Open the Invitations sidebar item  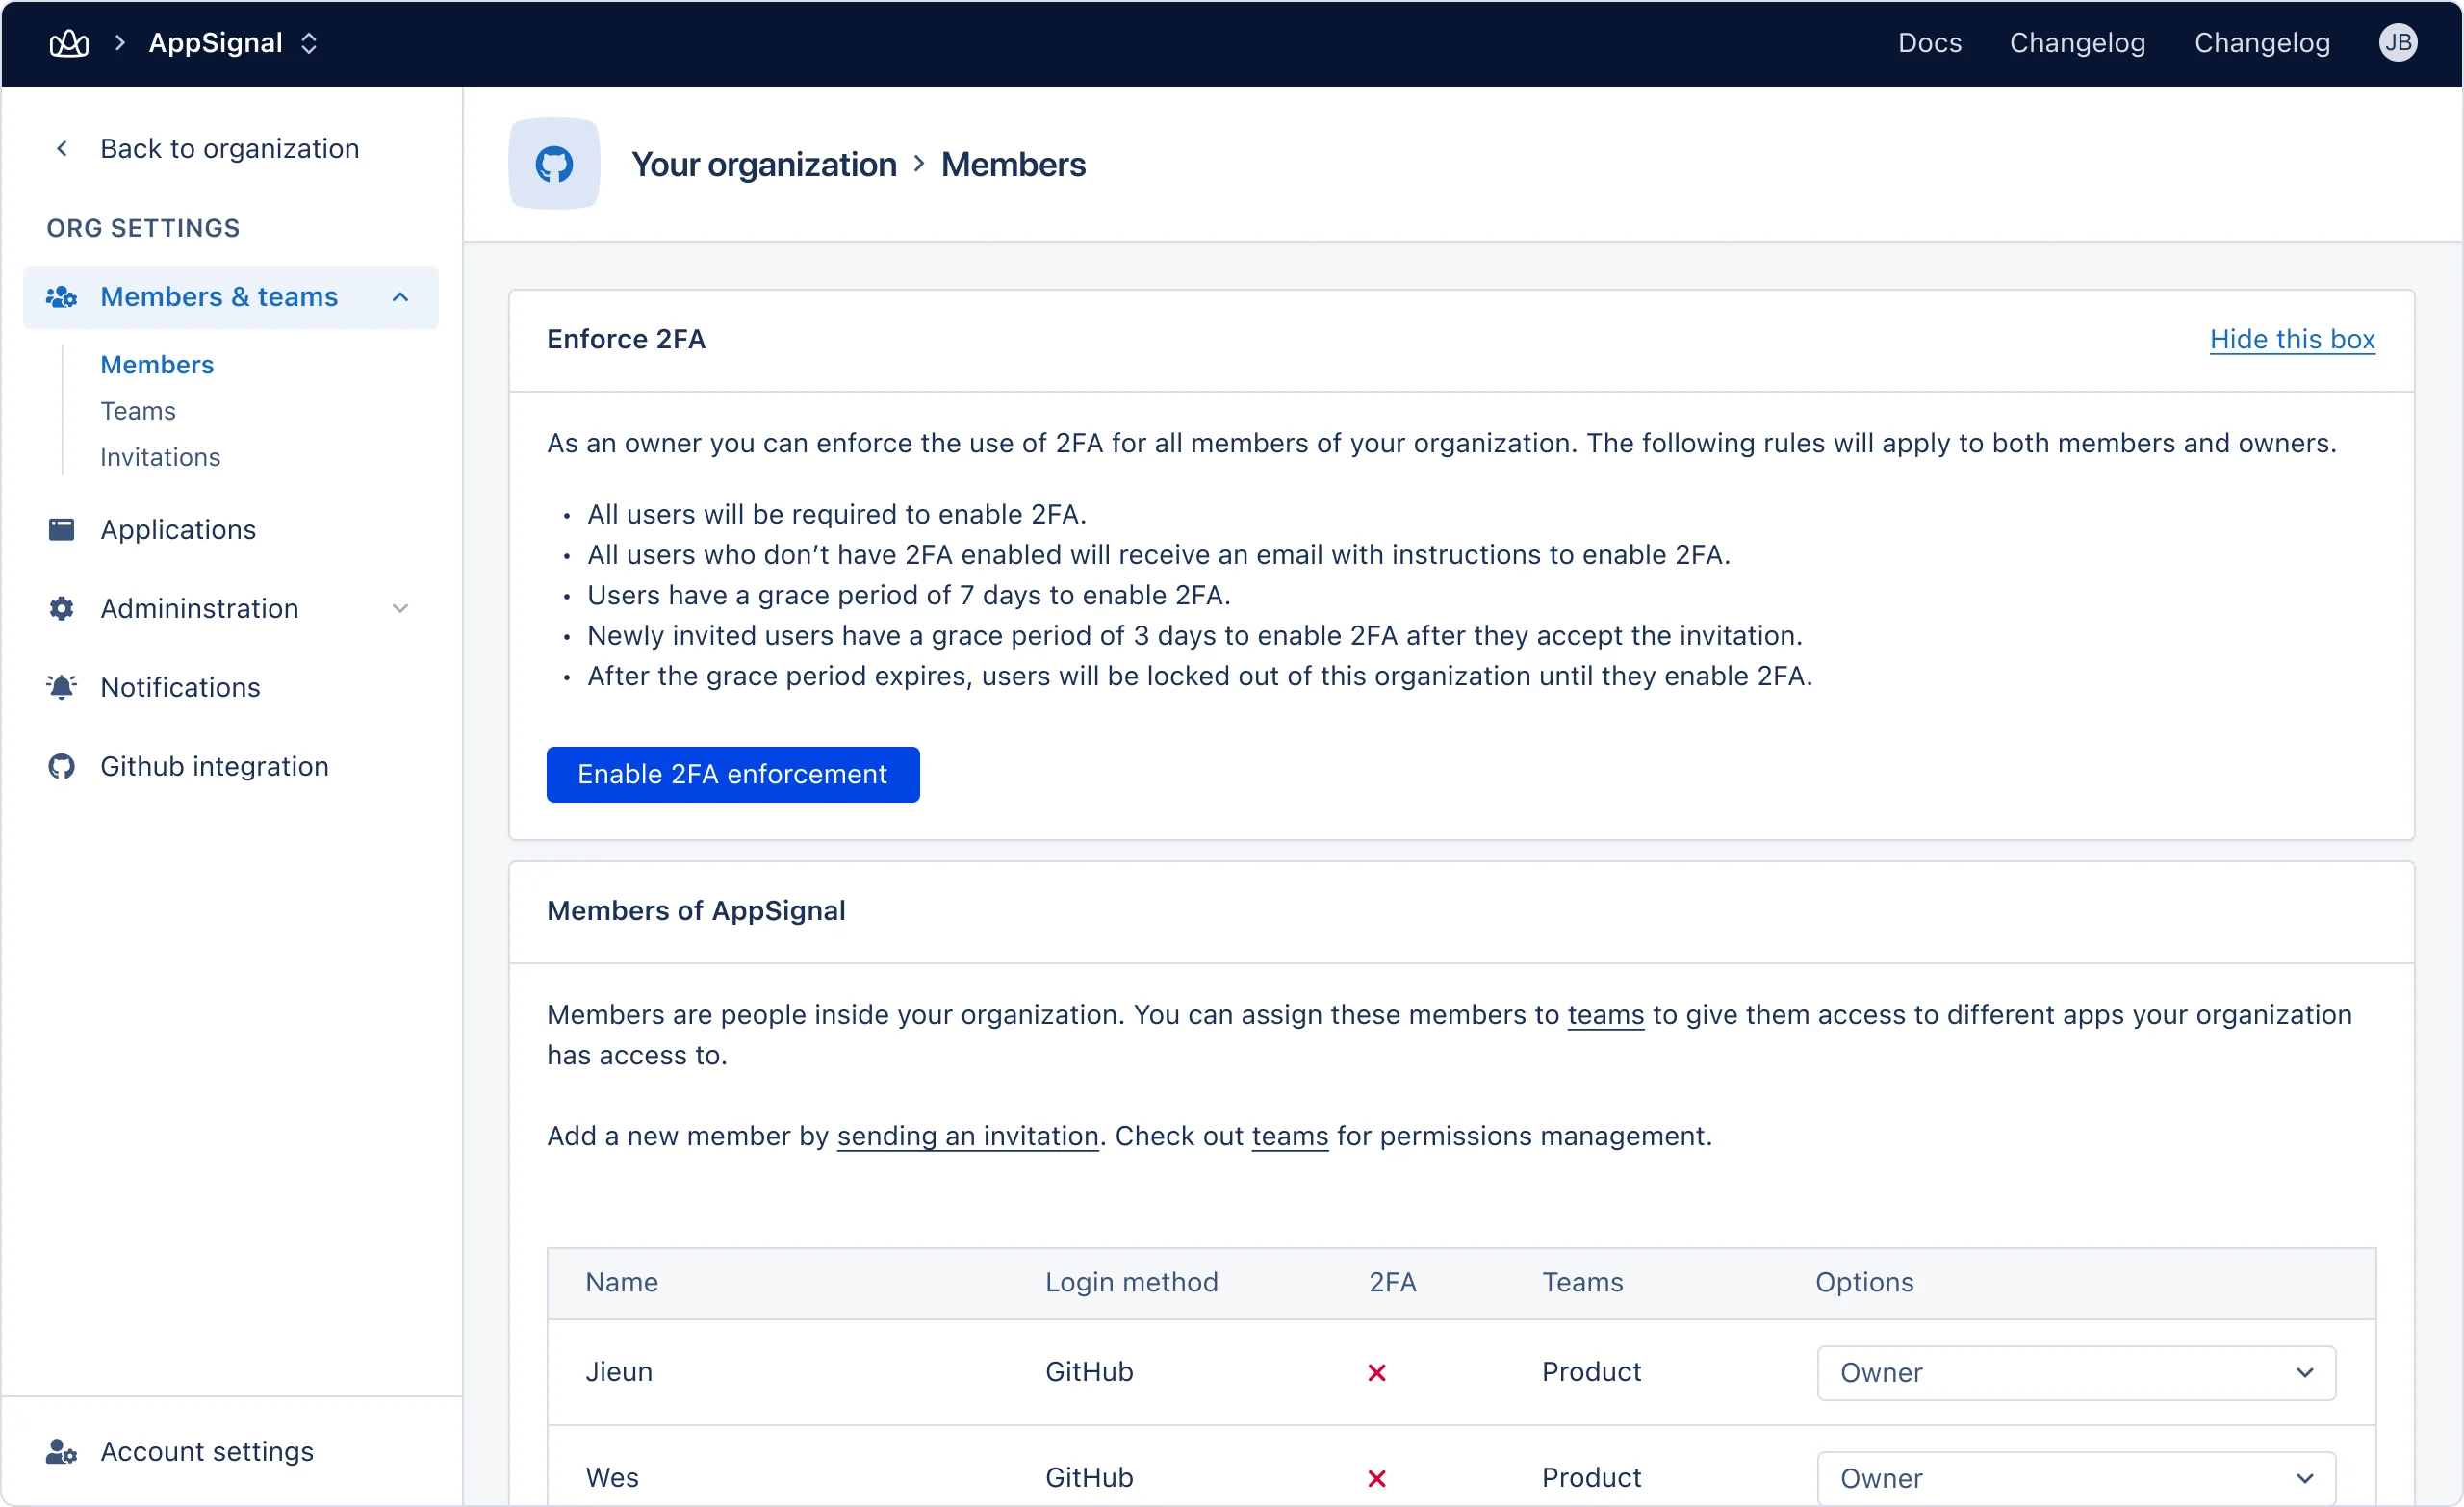tap(160, 457)
